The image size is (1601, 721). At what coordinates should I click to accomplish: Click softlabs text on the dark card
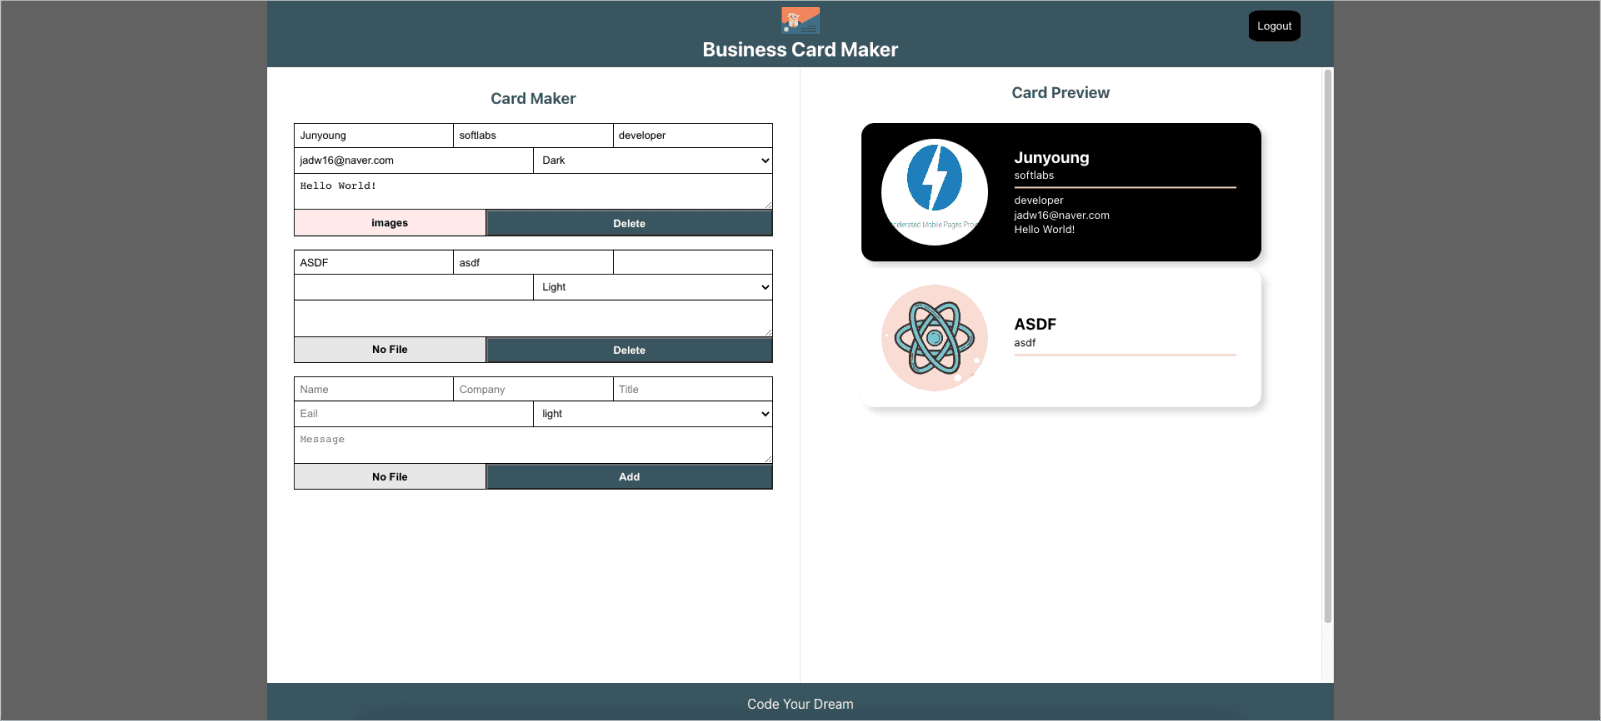click(x=1034, y=175)
